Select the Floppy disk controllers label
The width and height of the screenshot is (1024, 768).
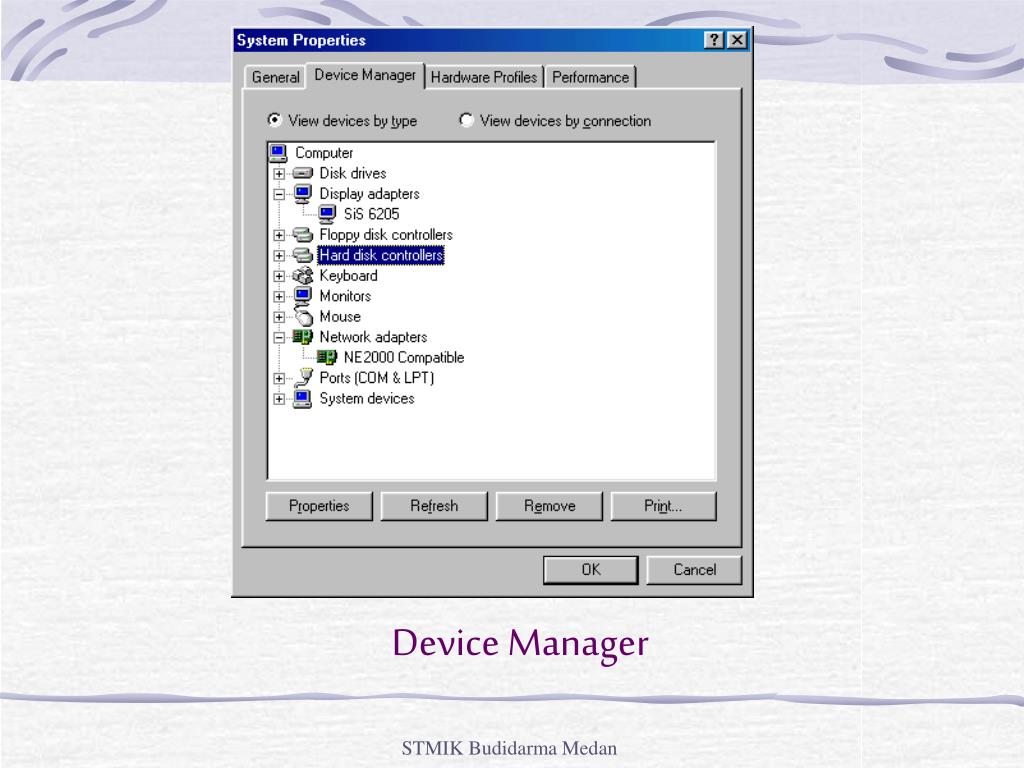[386, 234]
